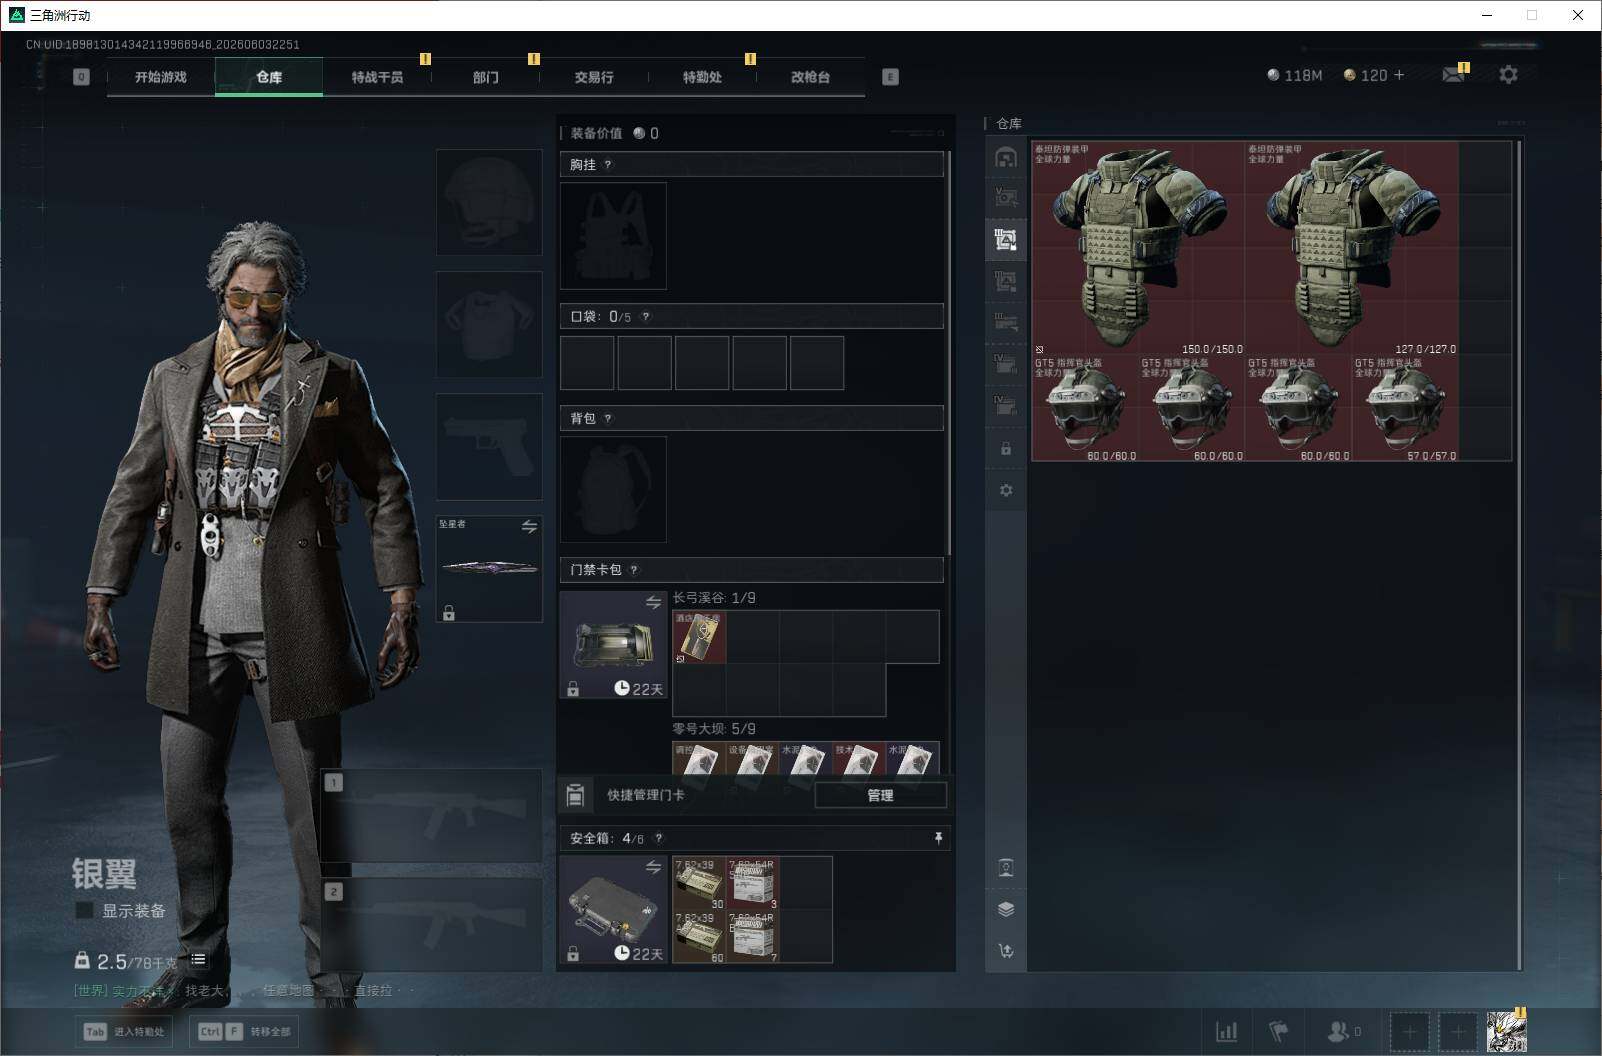Open the 特战干员 tab
This screenshot has width=1602, height=1056.
(377, 77)
